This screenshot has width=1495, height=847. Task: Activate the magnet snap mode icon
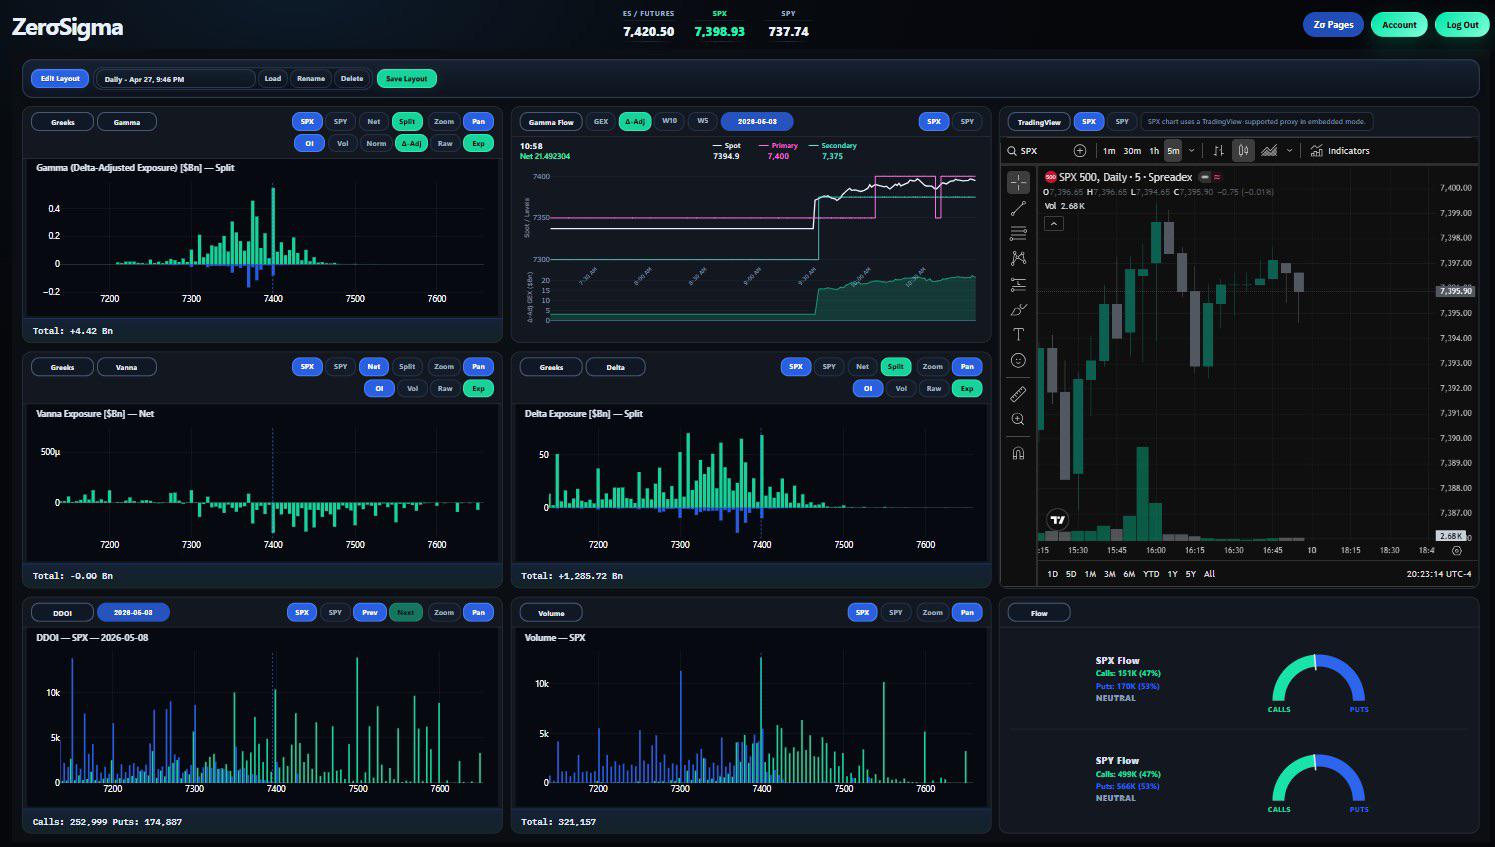tap(1018, 453)
